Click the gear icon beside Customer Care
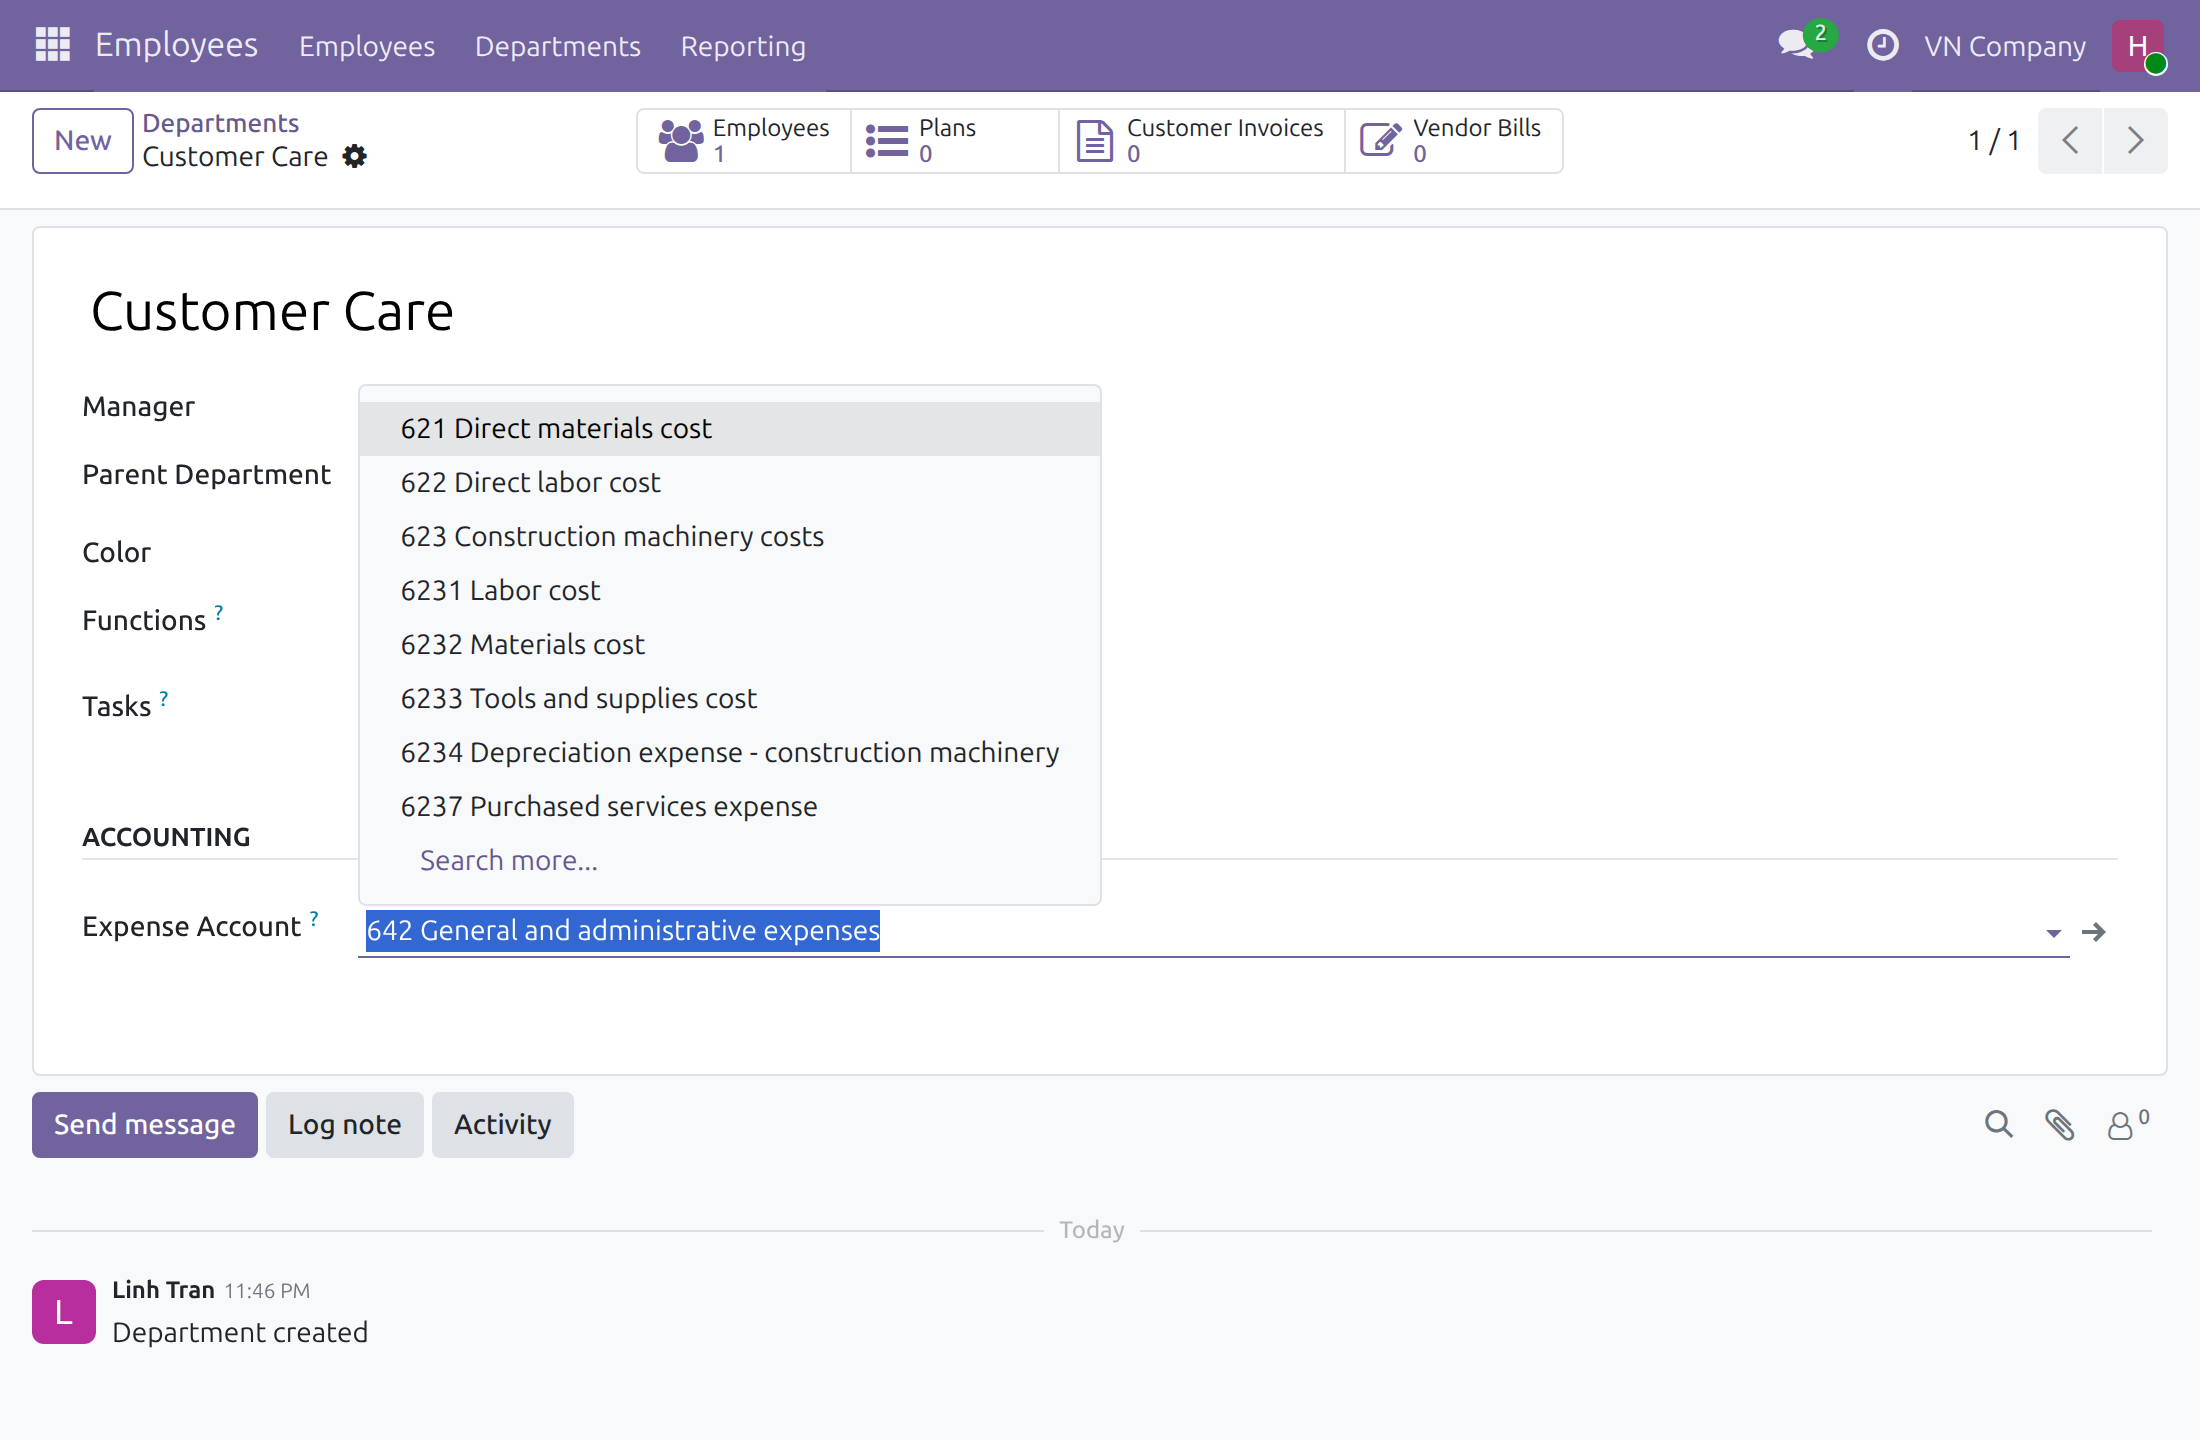The width and height of the screenshot is (2200, 1440). [355, 157]
